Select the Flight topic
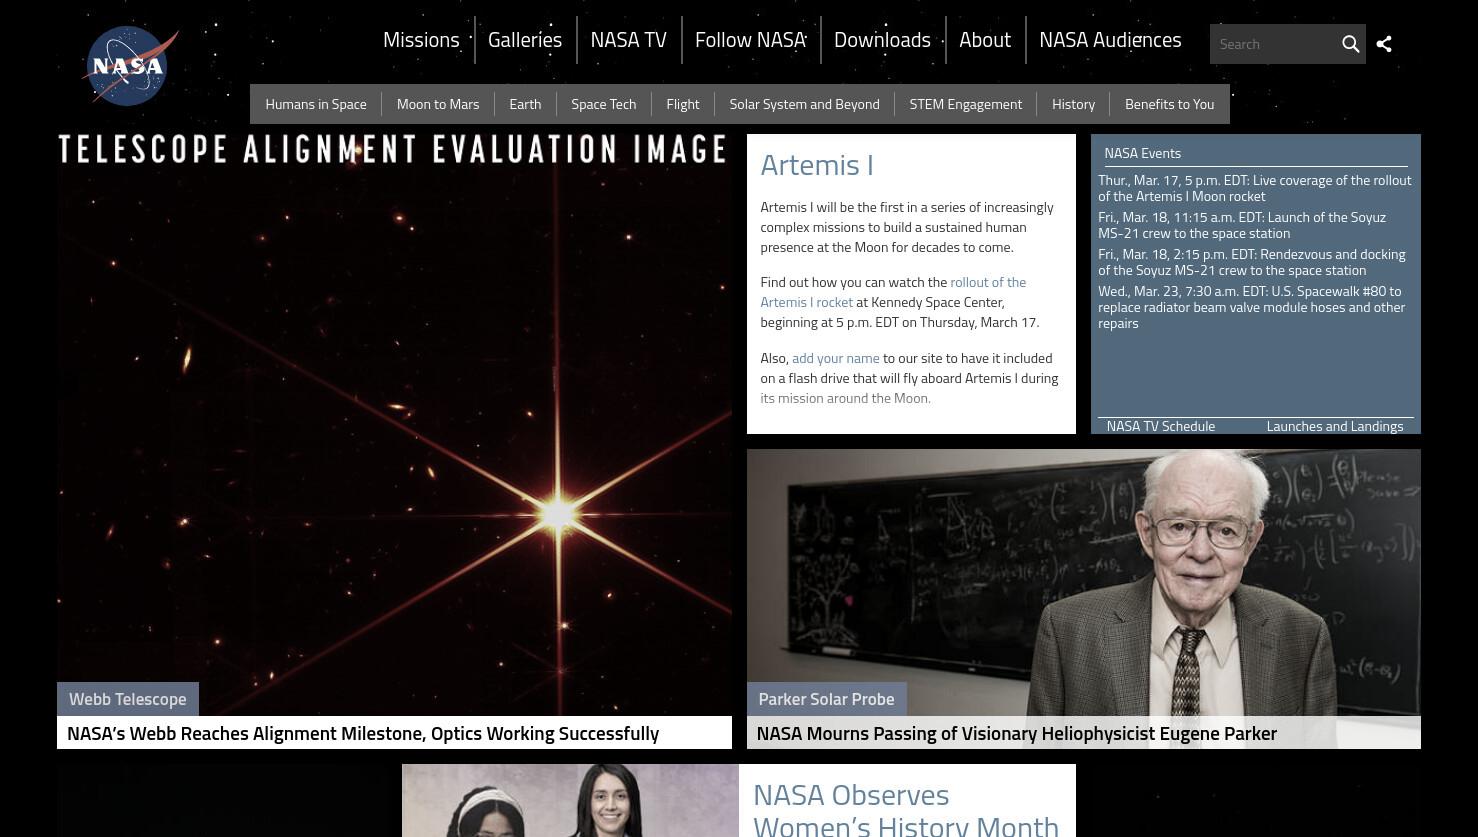This screenshot has width=1478, height=837. (x=683, y=104)
